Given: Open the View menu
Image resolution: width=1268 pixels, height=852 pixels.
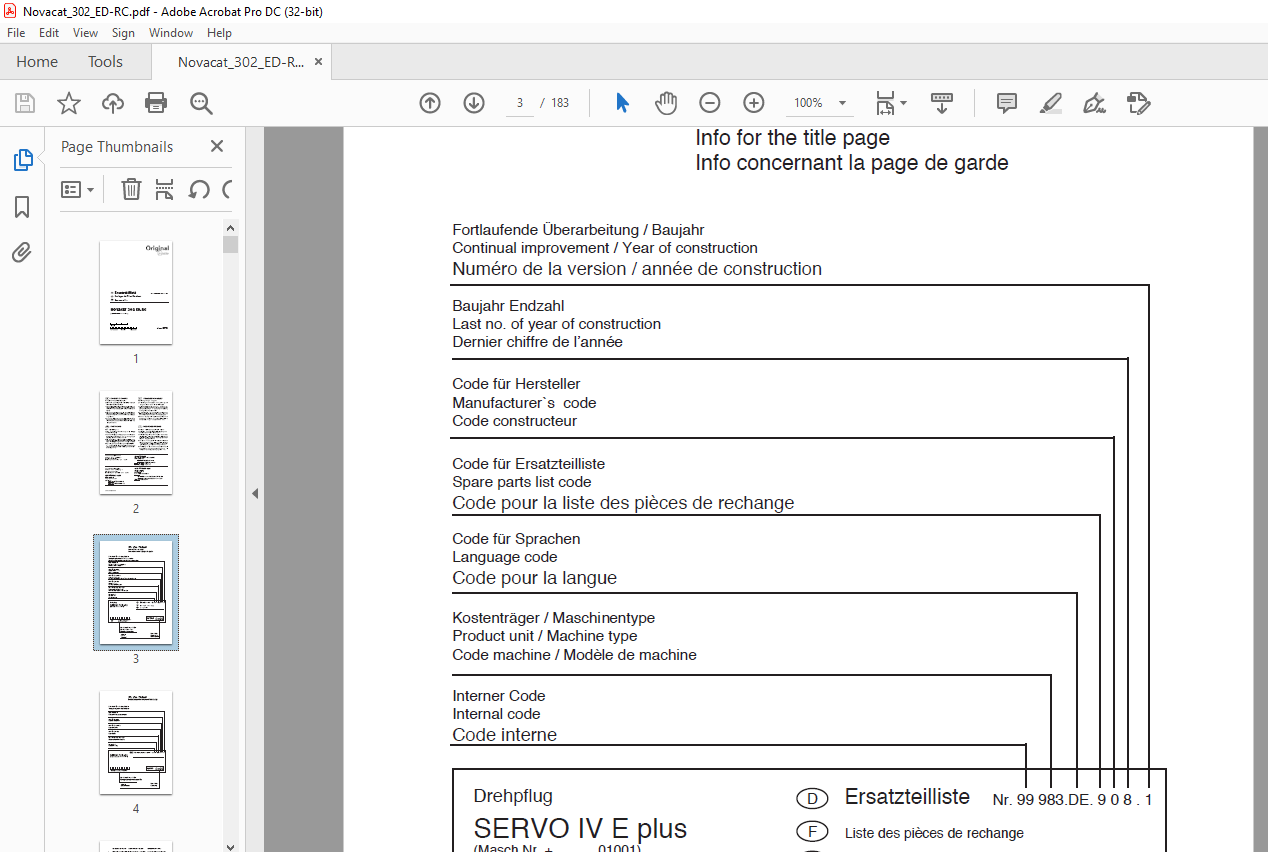Looking at the screenshot, I should (x=85, y=33).
